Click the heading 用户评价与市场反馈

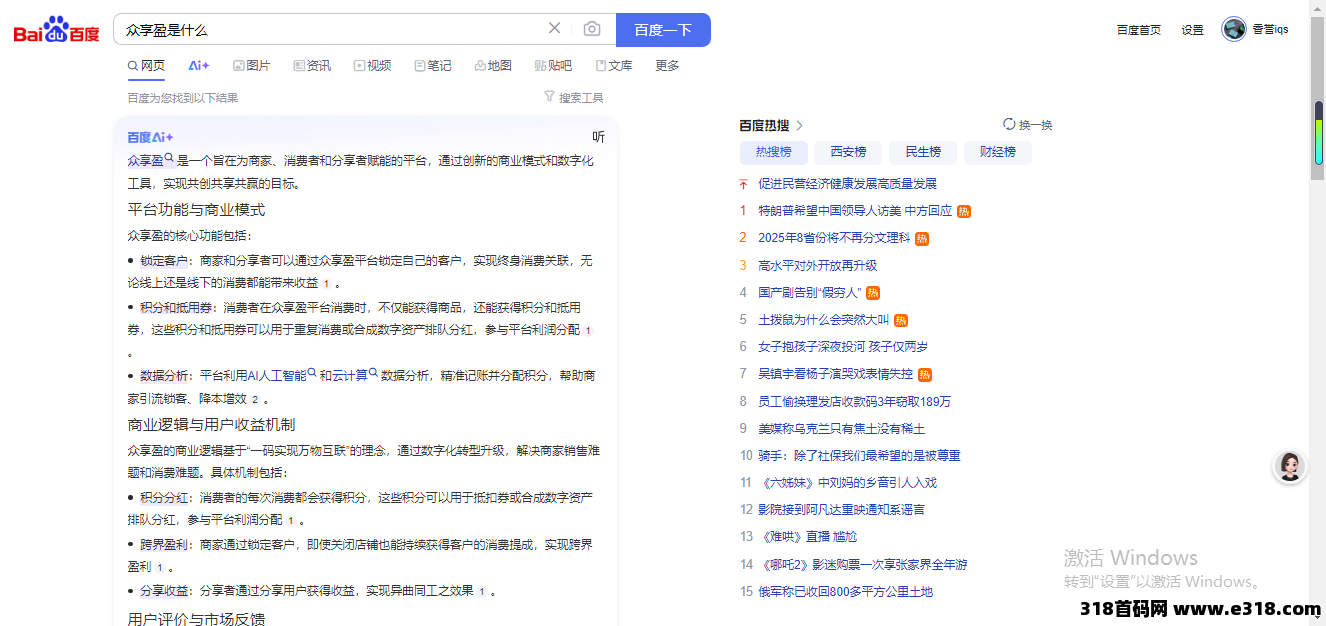click(196, 619)
